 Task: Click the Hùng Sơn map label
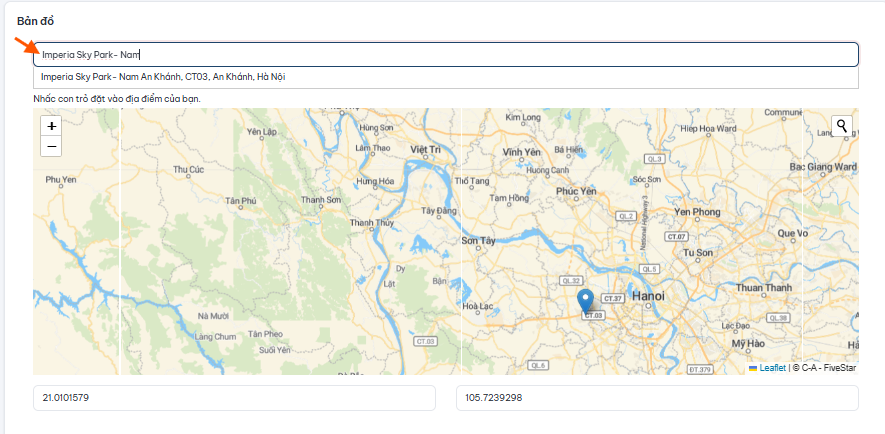tap(376, 128)
